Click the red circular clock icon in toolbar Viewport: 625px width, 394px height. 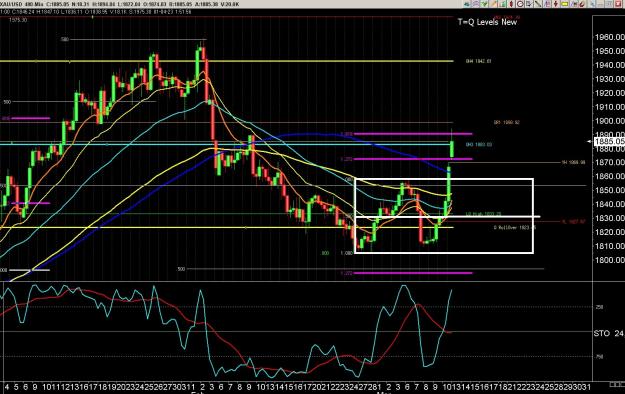(520, 4)
